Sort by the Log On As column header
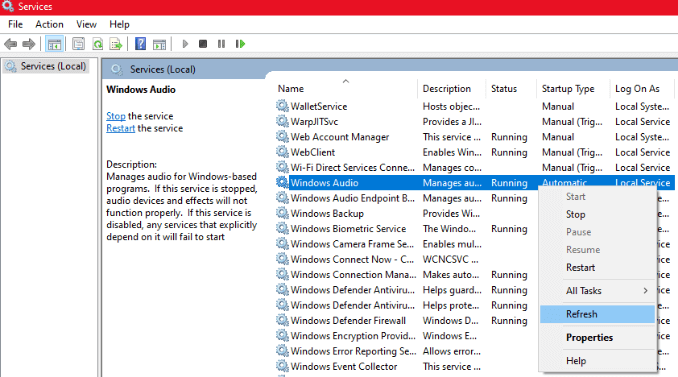678x377 pixels. [642, 88]
